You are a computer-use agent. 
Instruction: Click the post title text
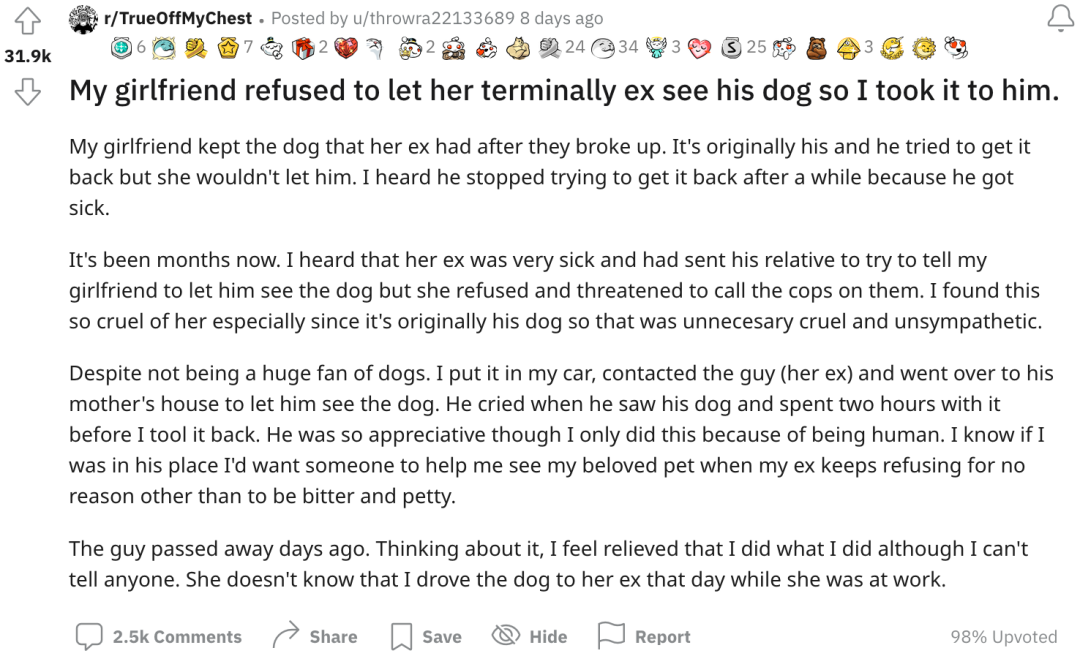563,90
